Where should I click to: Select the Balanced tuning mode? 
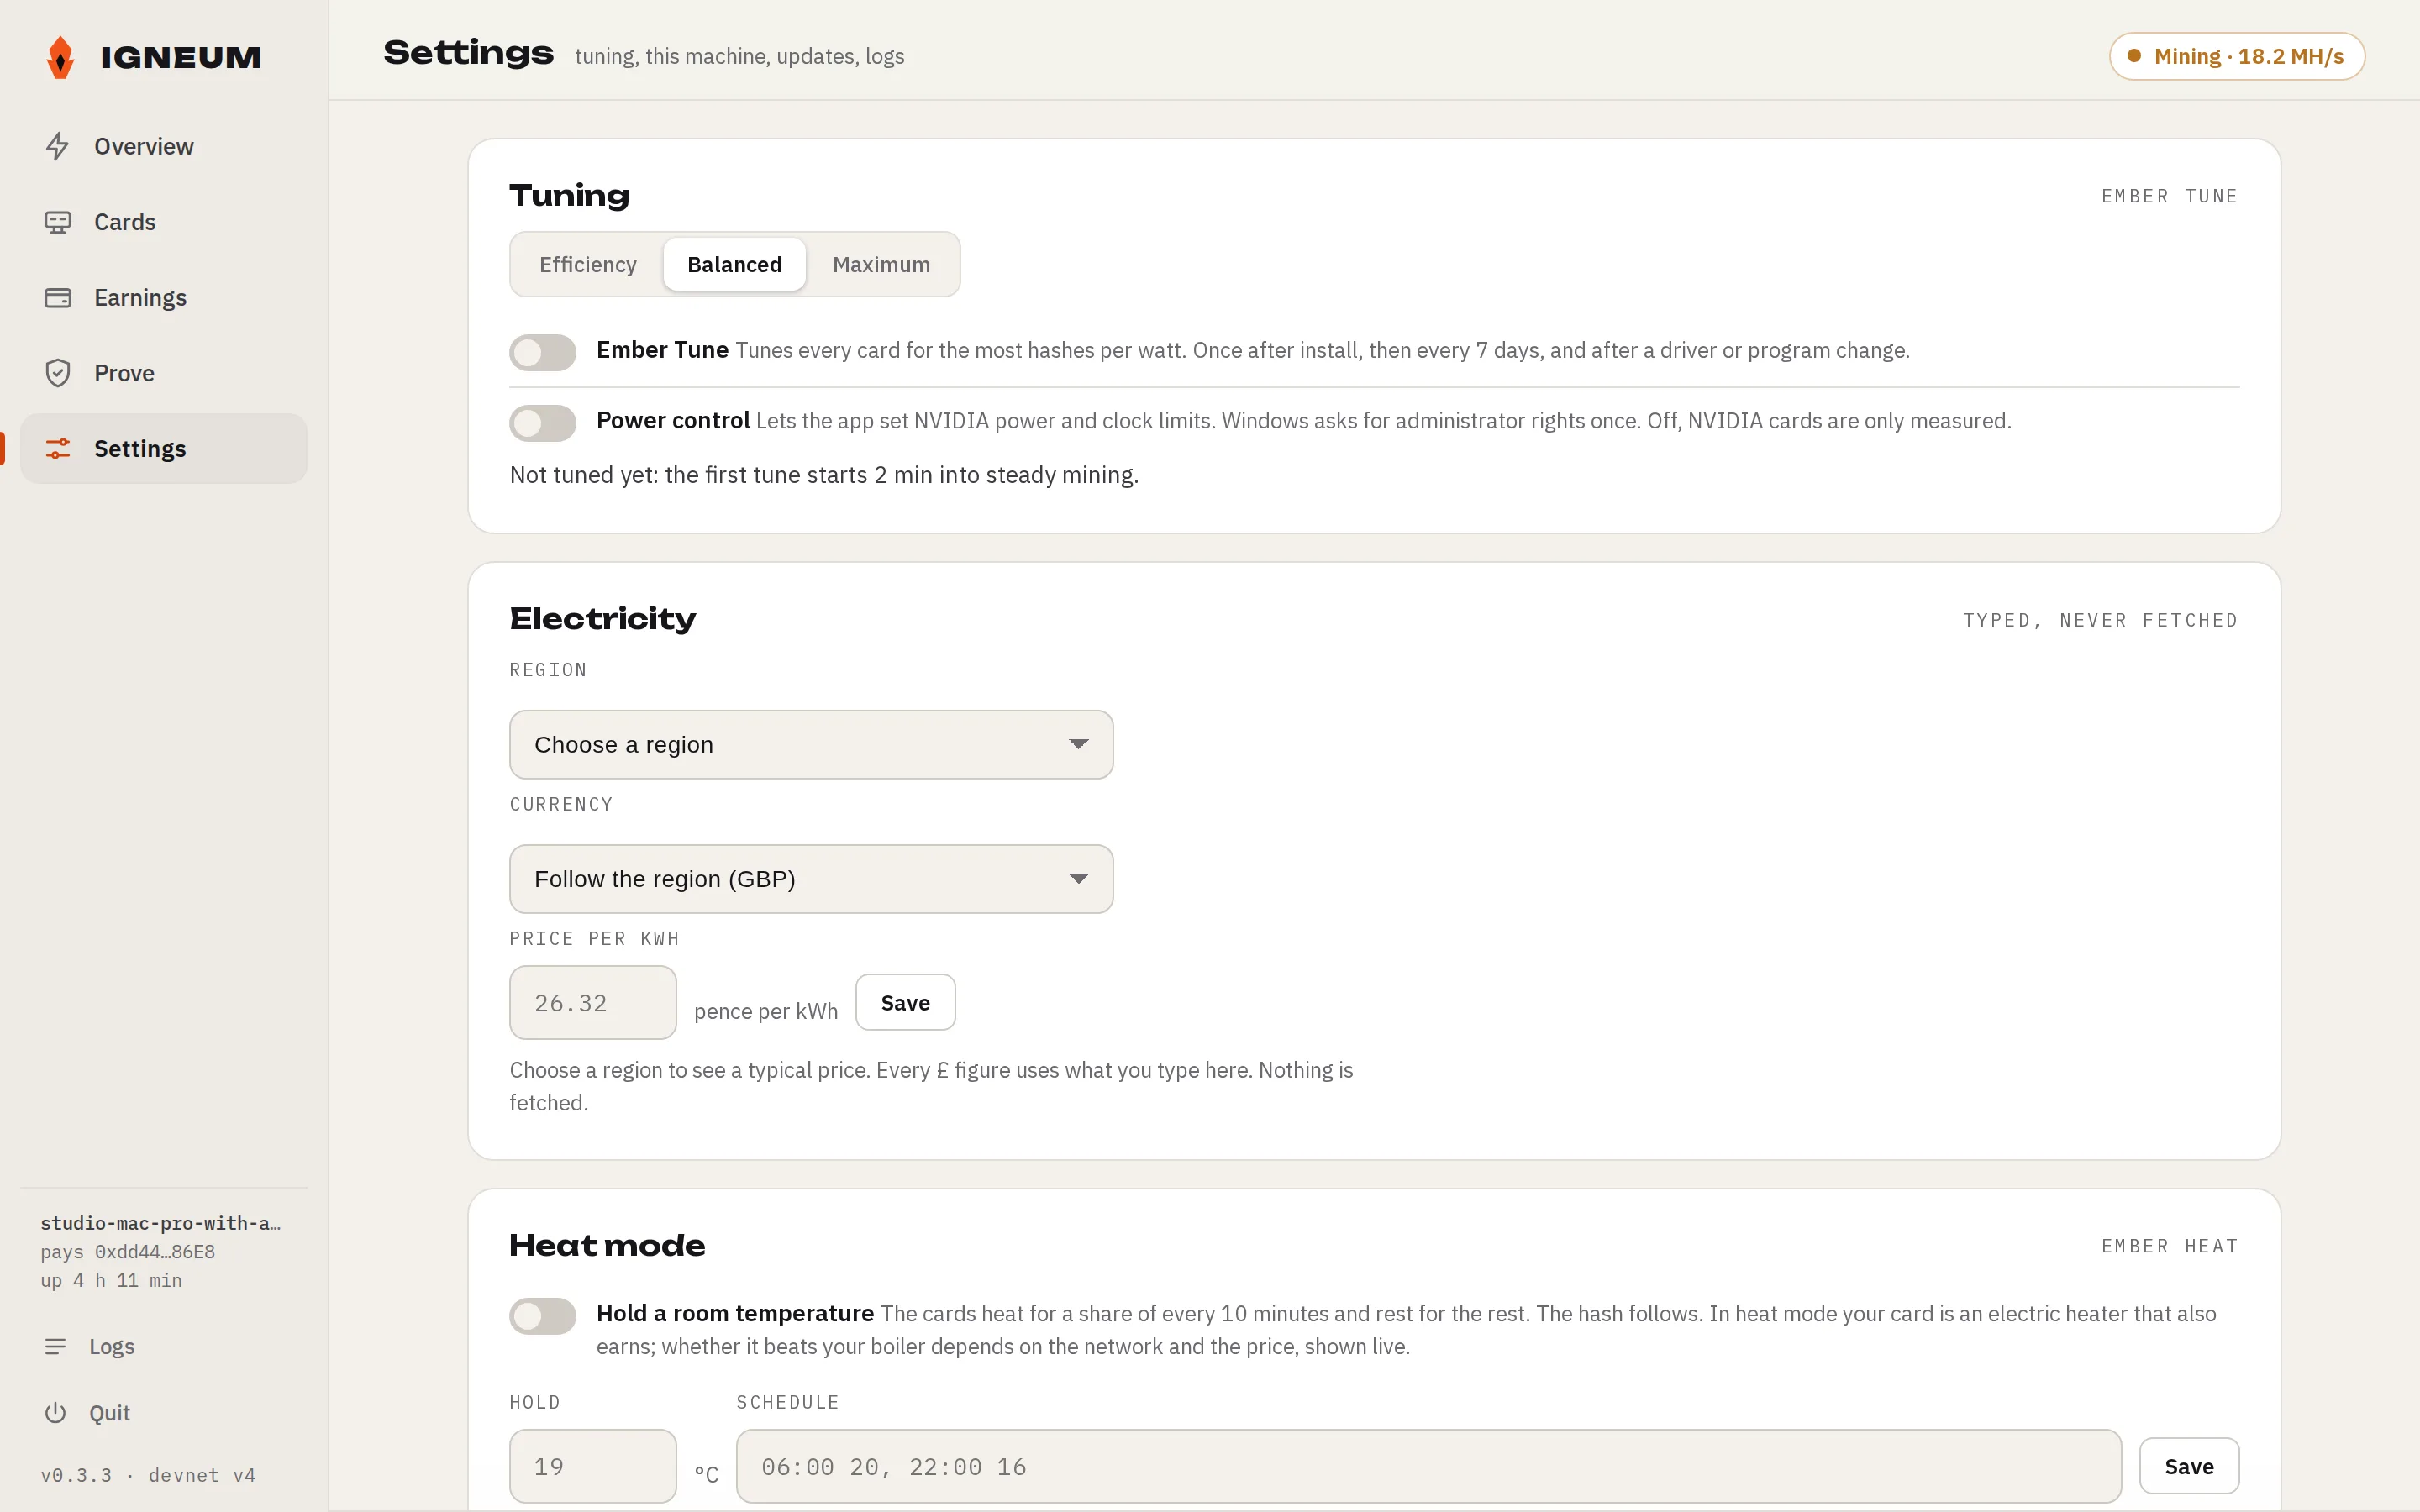point(735,265)
